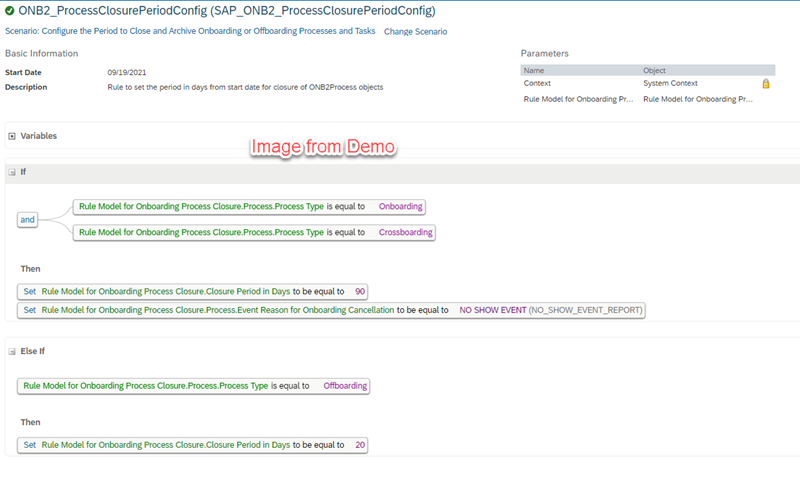This screenshot has height=477, width=800.
Task: Collapse the If section
Action: pyautogui.click(x=12, y=172)
